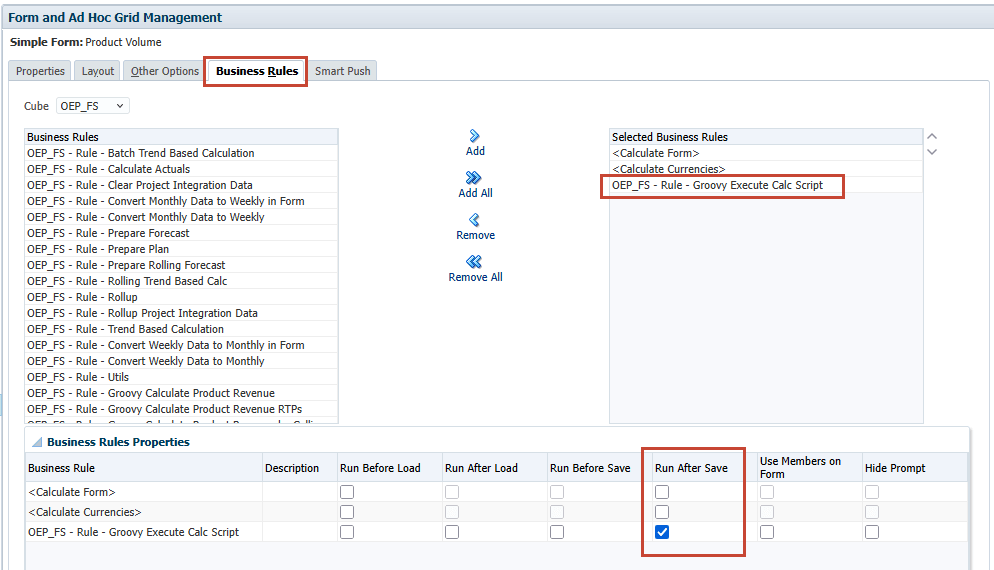This screenshot has height=570, width=994.
Task: Open the Layout tab
Action: point(98,71)
